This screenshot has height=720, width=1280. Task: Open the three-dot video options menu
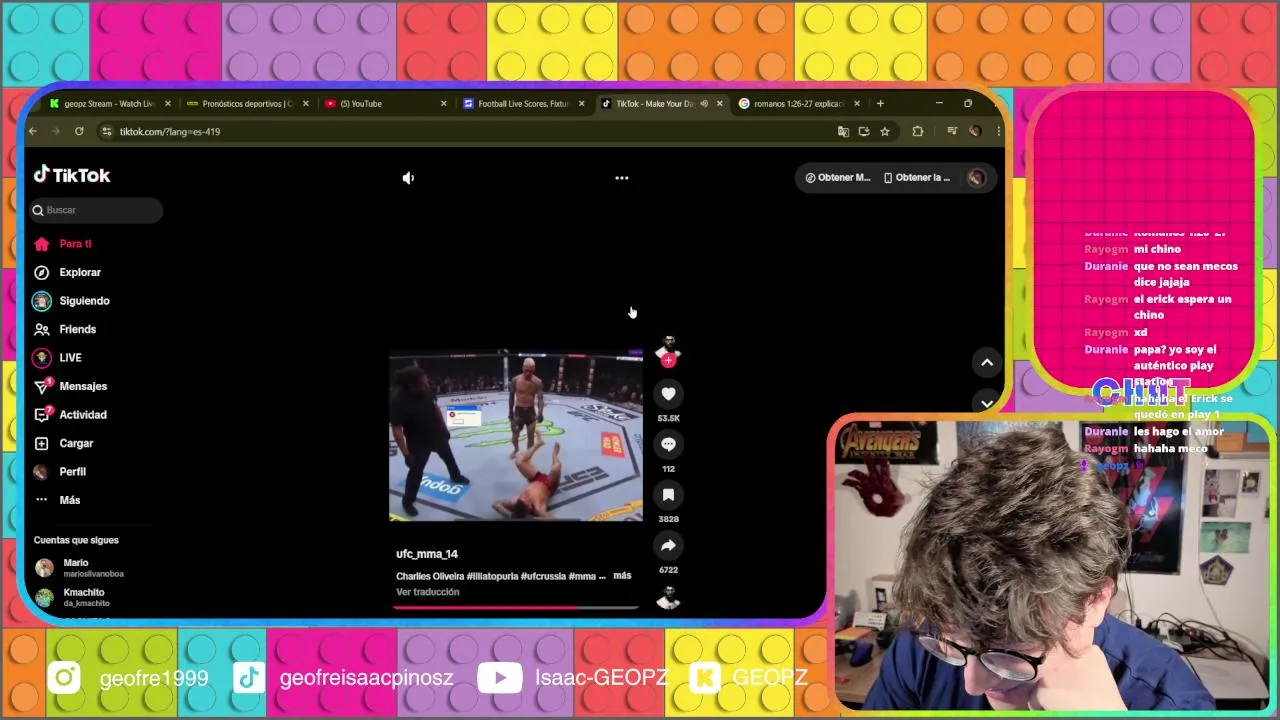(x=621, y=178)
